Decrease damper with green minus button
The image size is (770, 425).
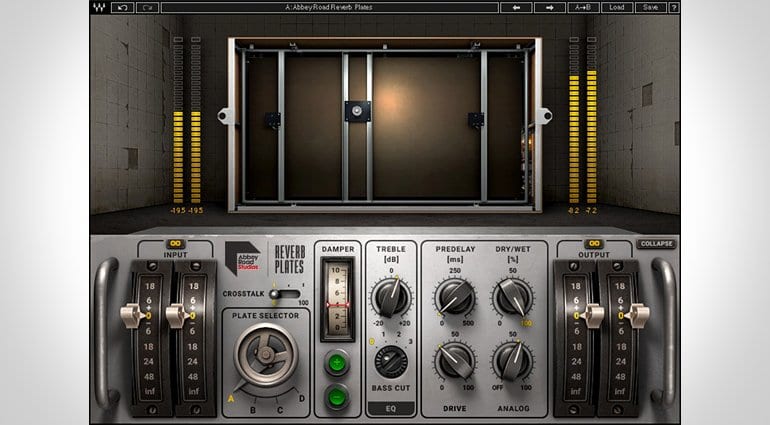[x=337, y=397]
